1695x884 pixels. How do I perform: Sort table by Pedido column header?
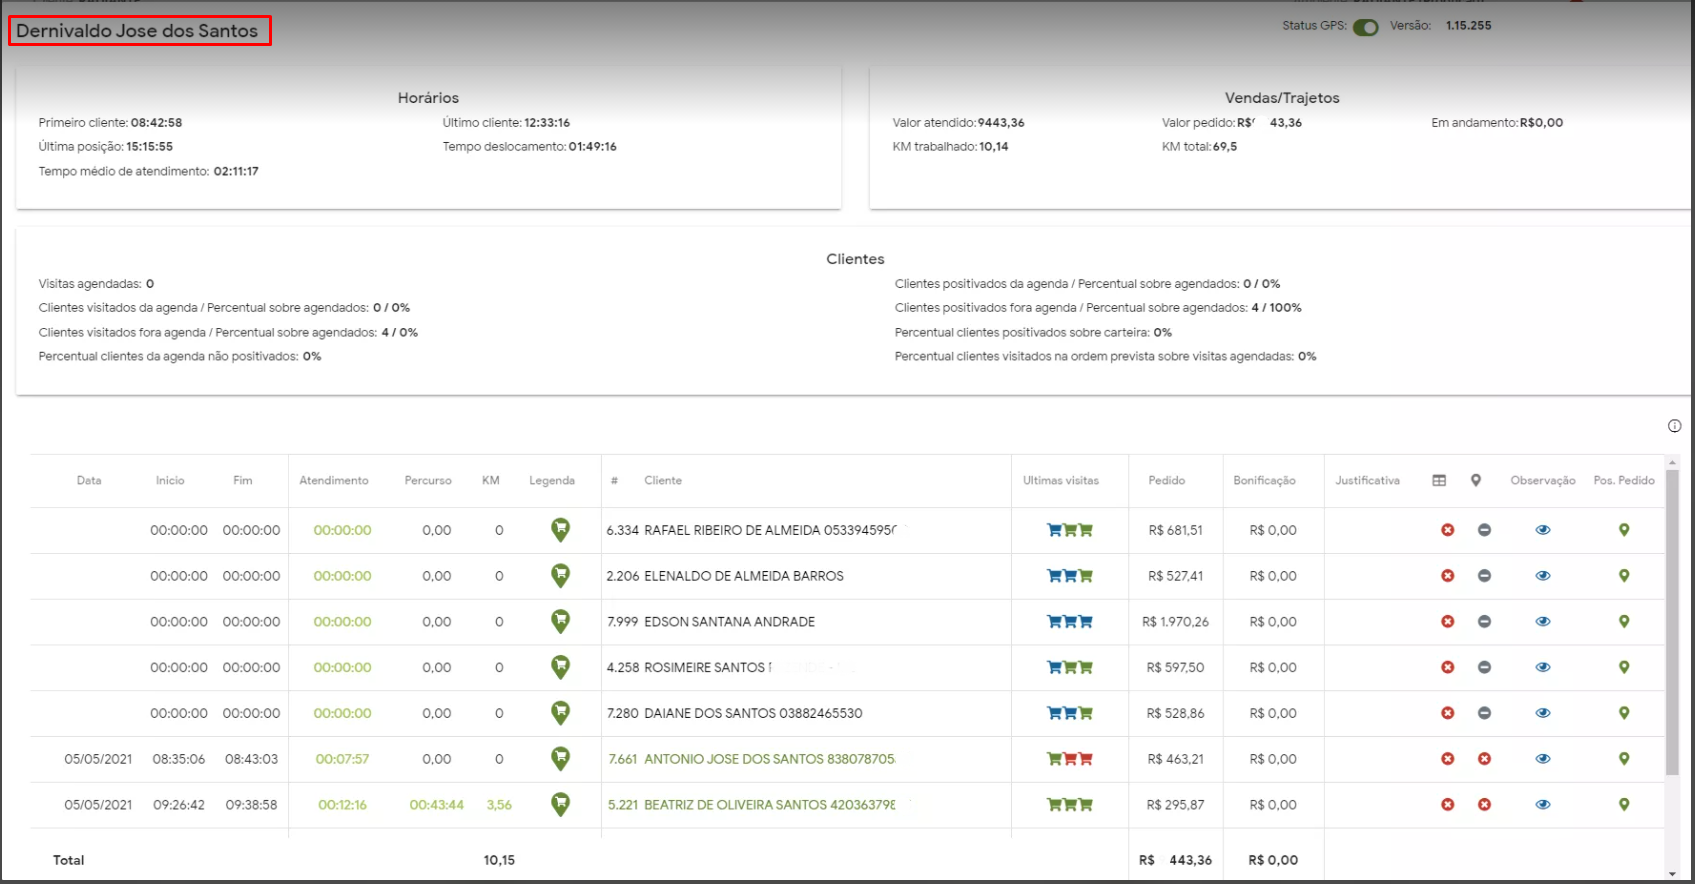(x=1166, y=481)
